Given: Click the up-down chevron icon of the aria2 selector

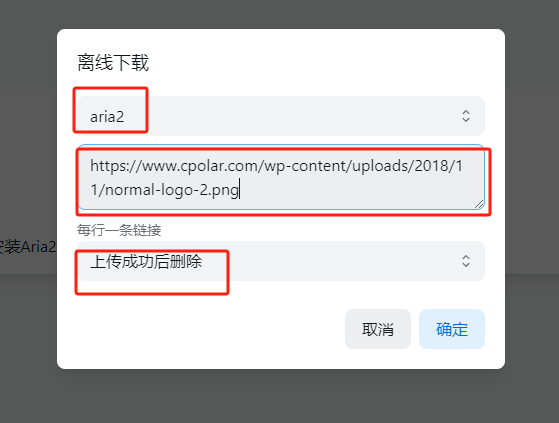Looking at the screenshot, I should click(x=466, y=116).
